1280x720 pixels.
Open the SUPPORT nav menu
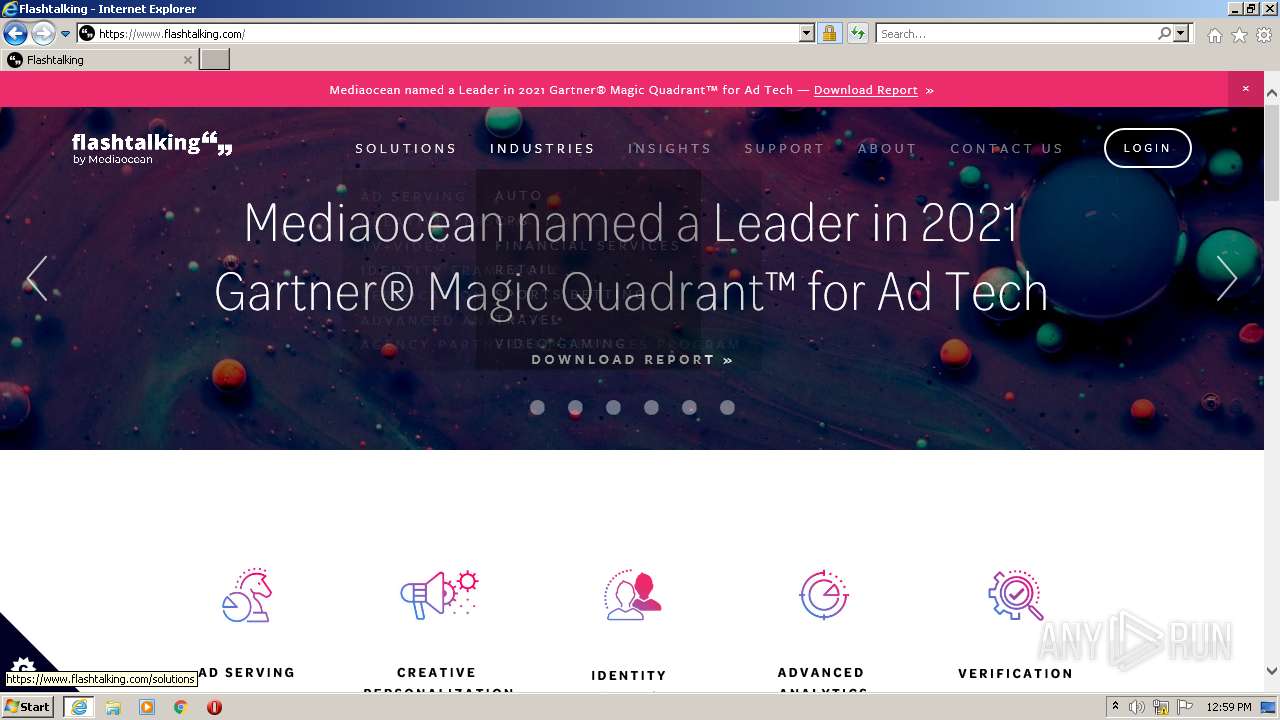(785, 148)
